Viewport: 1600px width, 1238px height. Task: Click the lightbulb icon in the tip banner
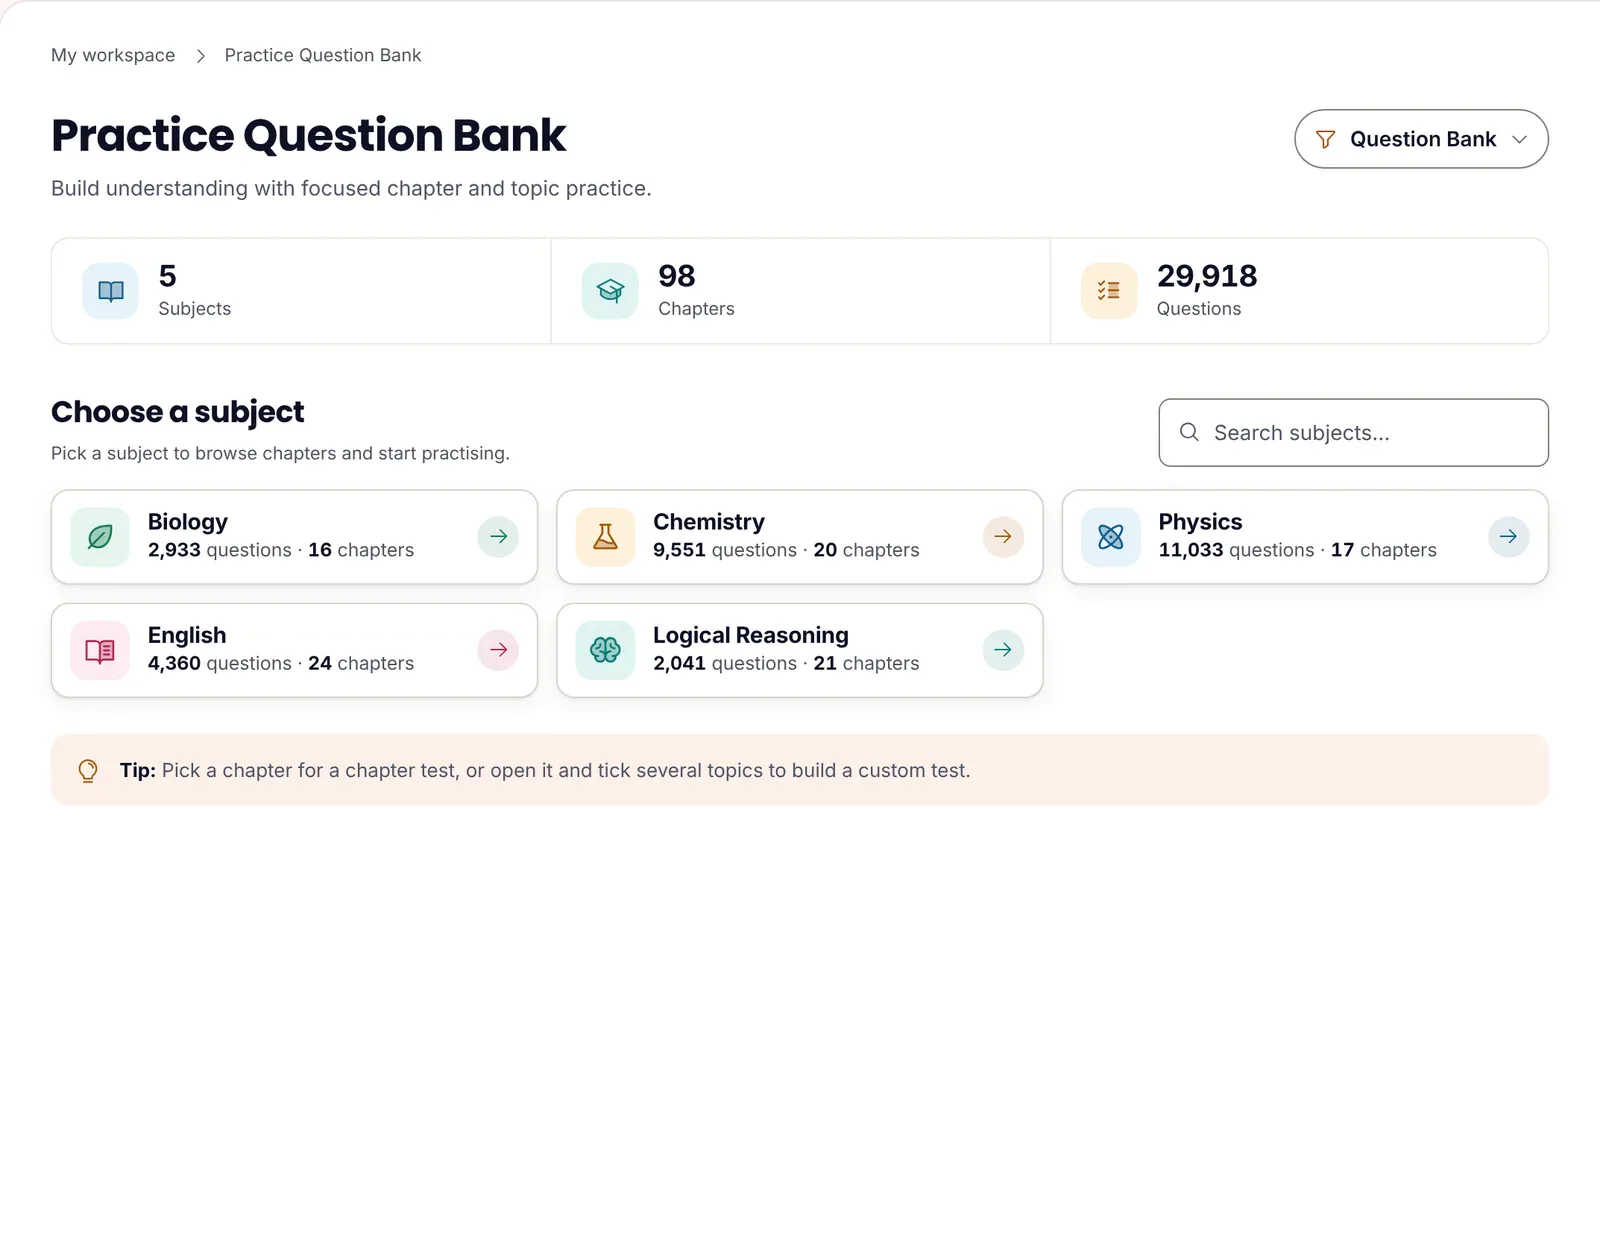point(88,771)
